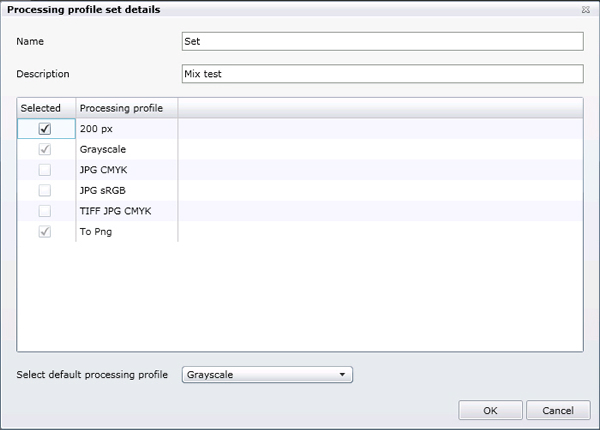Select the Grayscale row label in the list

pos(101,149)
